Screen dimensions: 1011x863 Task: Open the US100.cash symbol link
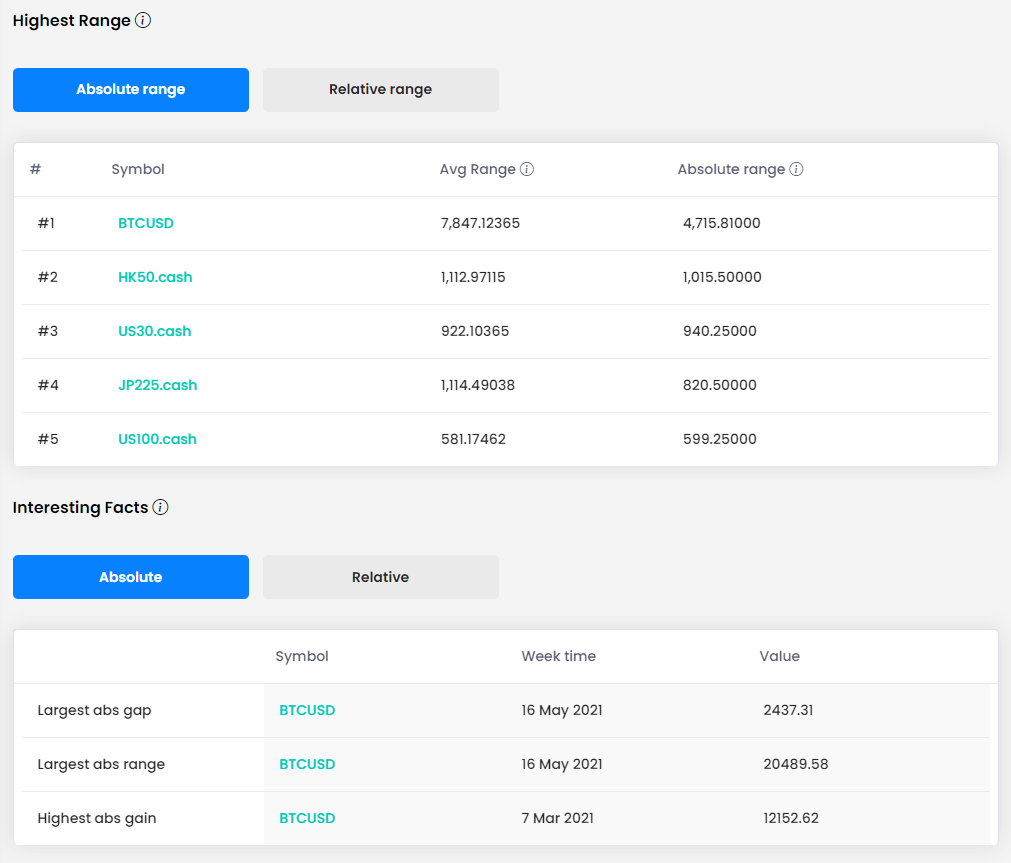pyautogui.click(x=157, y=439)
